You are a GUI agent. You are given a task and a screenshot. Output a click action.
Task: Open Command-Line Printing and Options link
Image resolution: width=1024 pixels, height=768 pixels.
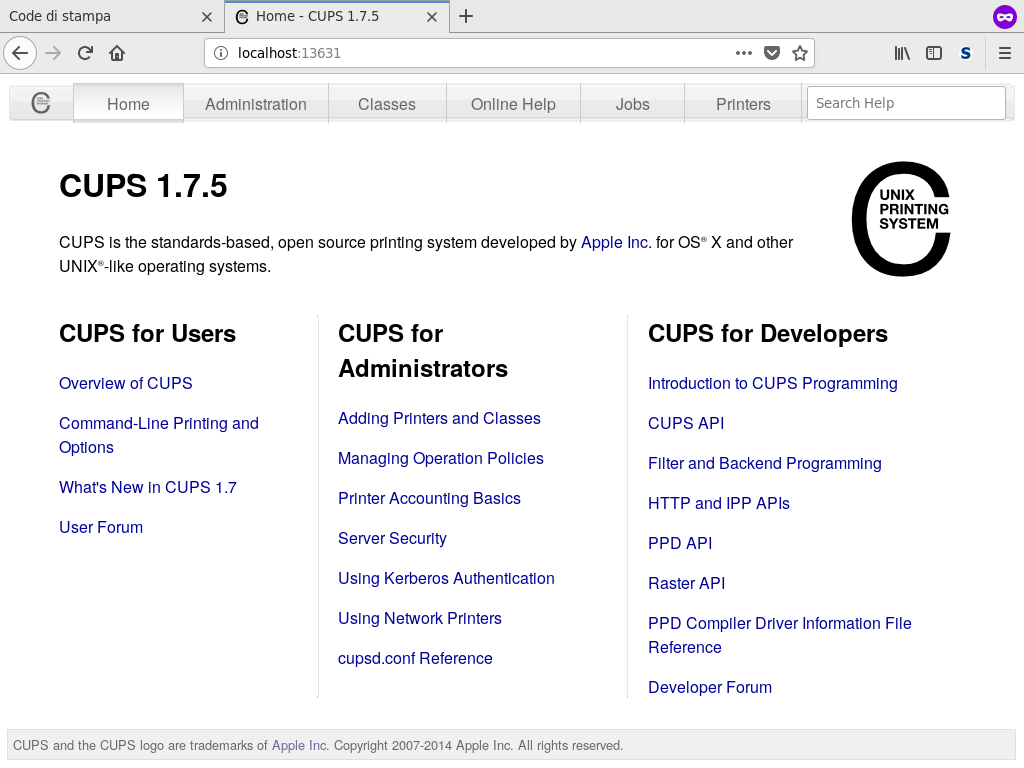[159, 435]
